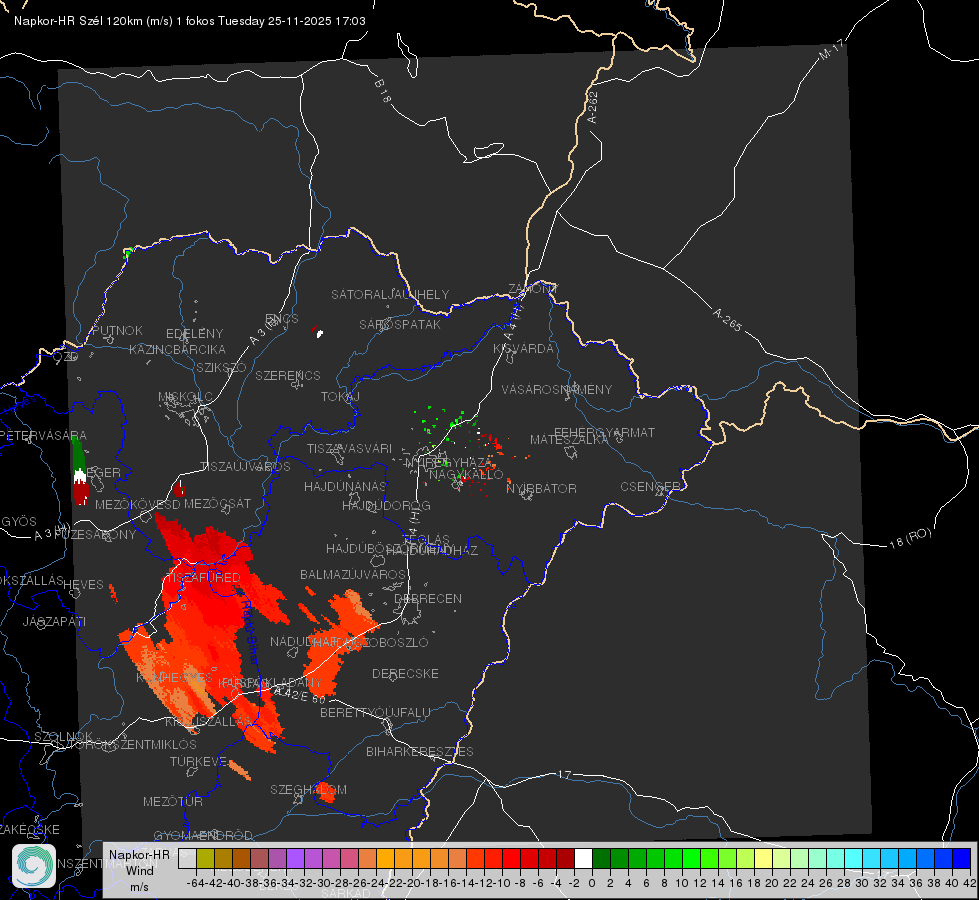The height and width of the screenshot is (900, 979).
Task: Click the EDELÉNY town label
Action: click(x=194, y=334)
